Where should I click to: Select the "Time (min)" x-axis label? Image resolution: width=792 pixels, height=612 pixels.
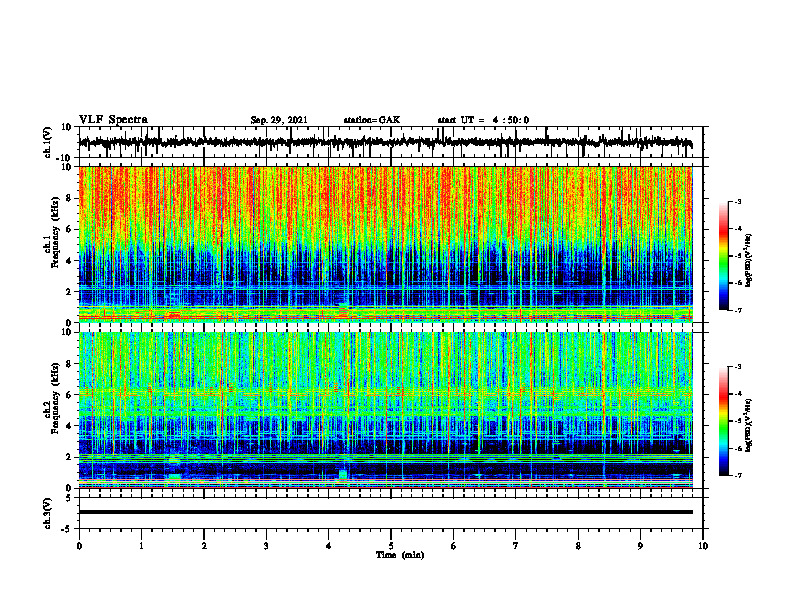coord(400,555)
